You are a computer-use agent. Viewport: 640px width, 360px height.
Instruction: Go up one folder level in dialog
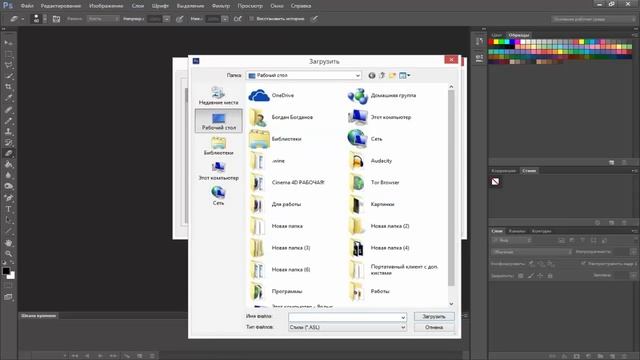(x=382, y=76)
